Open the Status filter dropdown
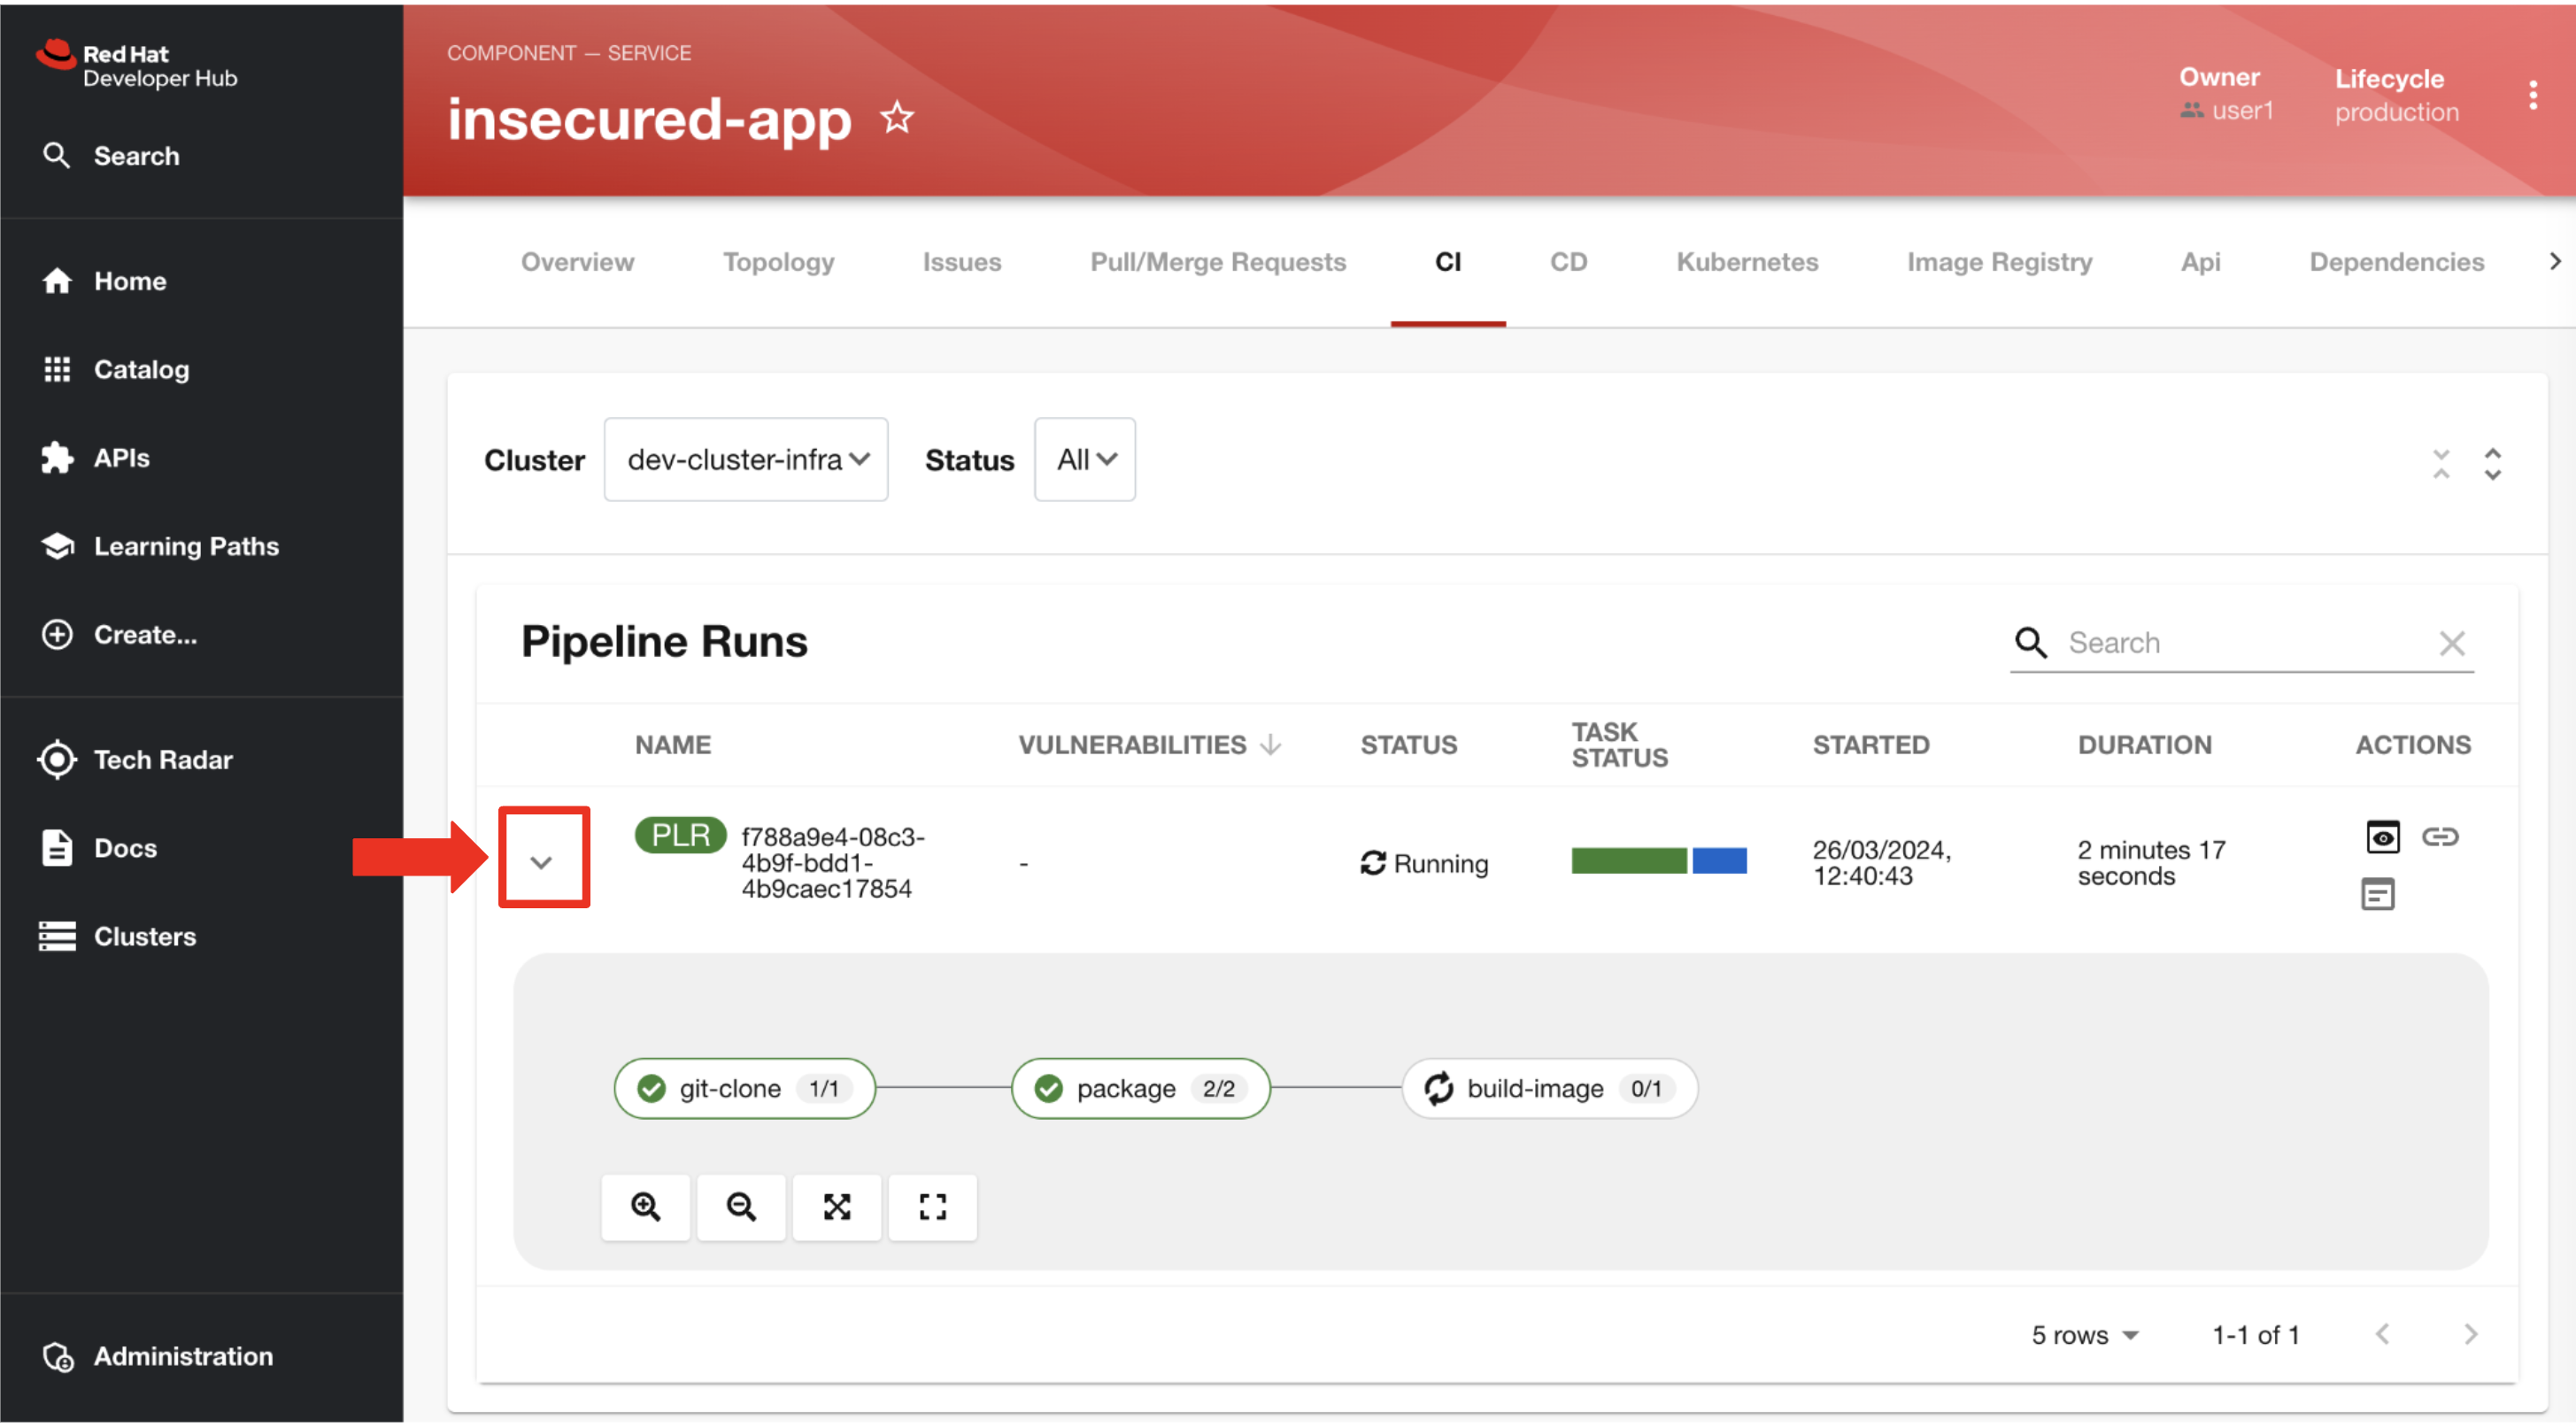This screenshot has height=1427, width=2576. [x=1084, y=460]
